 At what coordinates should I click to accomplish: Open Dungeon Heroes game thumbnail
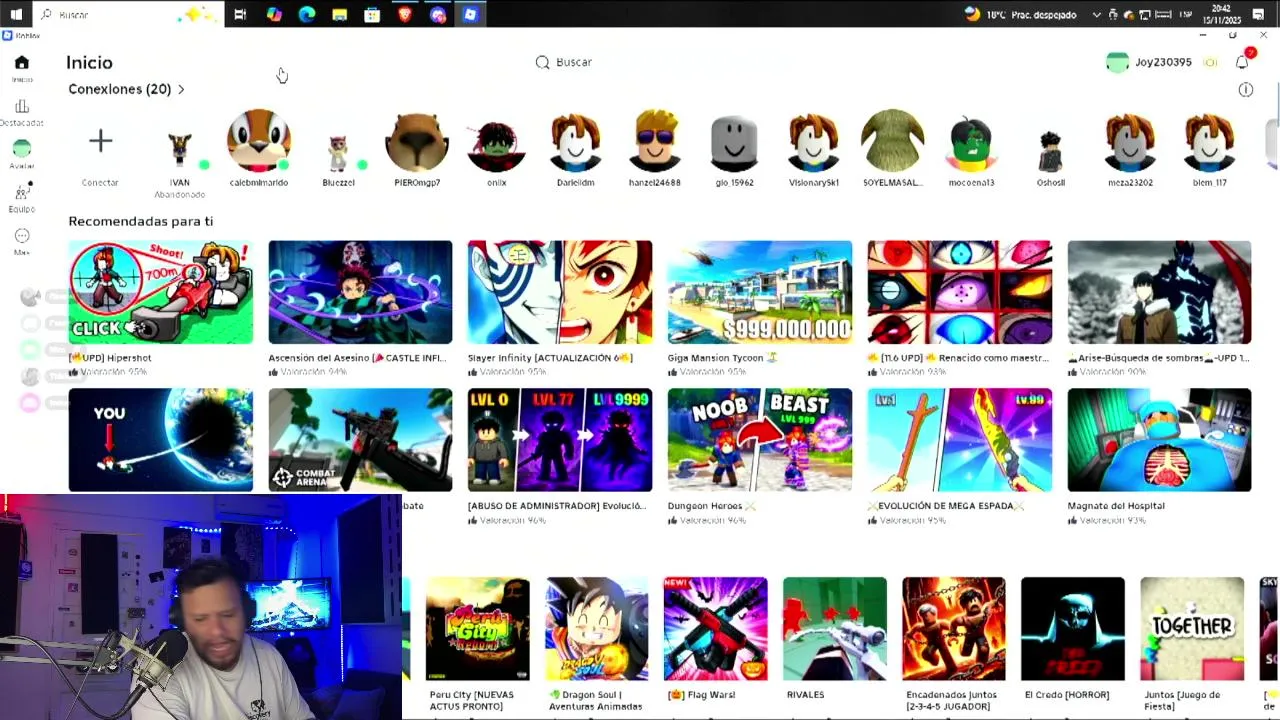point(760,440)
